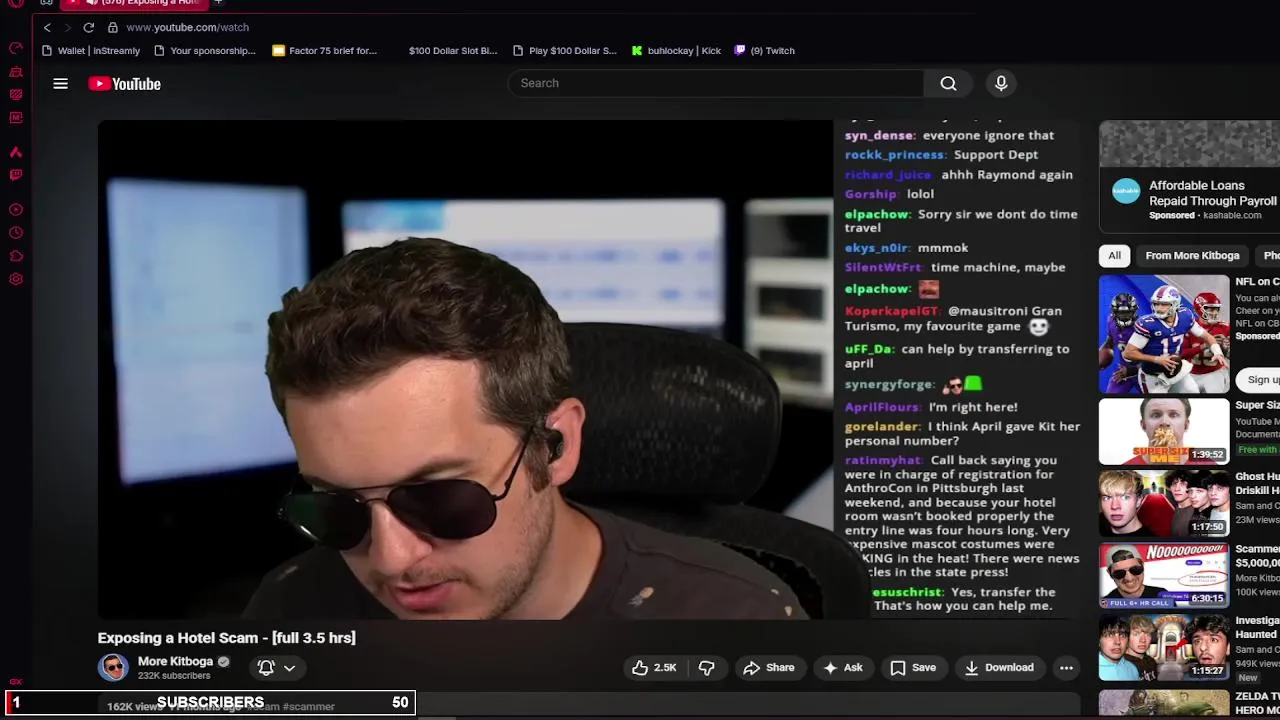Open the More Kitboga channel avatar
The width and height of the screenshot is (1280, 720).
(x=113, y=668)
